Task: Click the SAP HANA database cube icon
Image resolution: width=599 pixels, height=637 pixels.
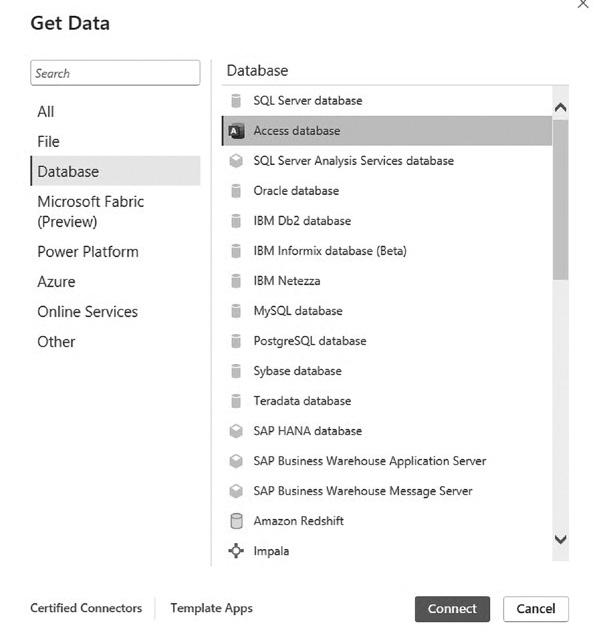Action: point(236,431)
